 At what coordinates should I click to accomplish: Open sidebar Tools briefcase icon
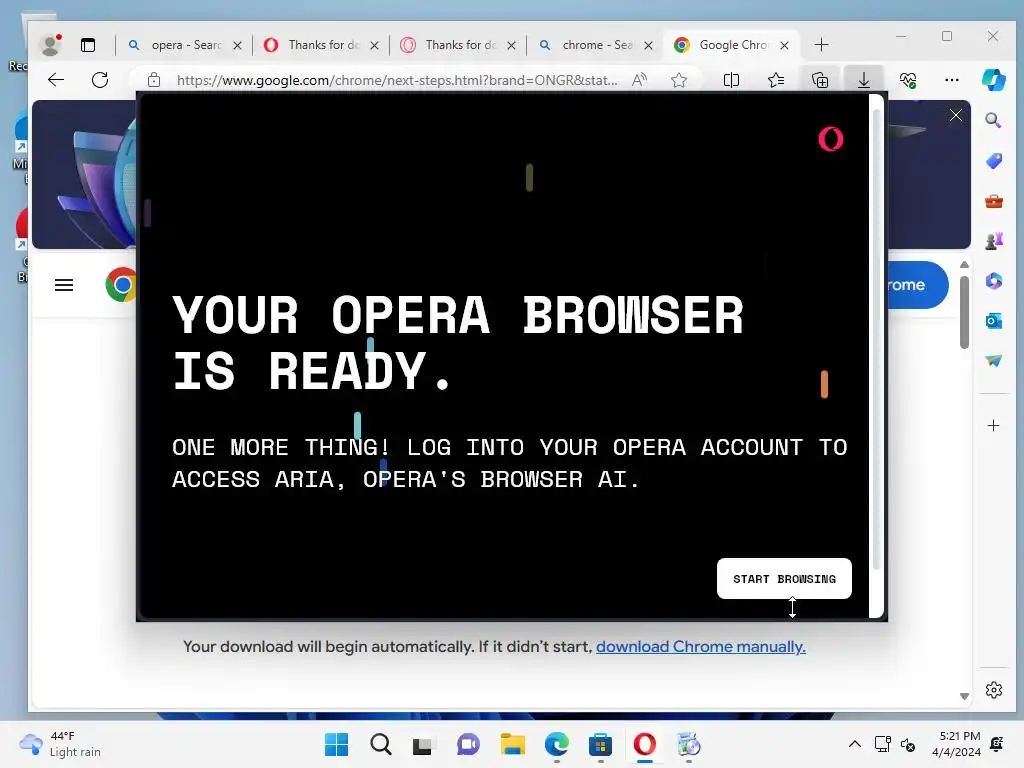(x=993, y=201)
